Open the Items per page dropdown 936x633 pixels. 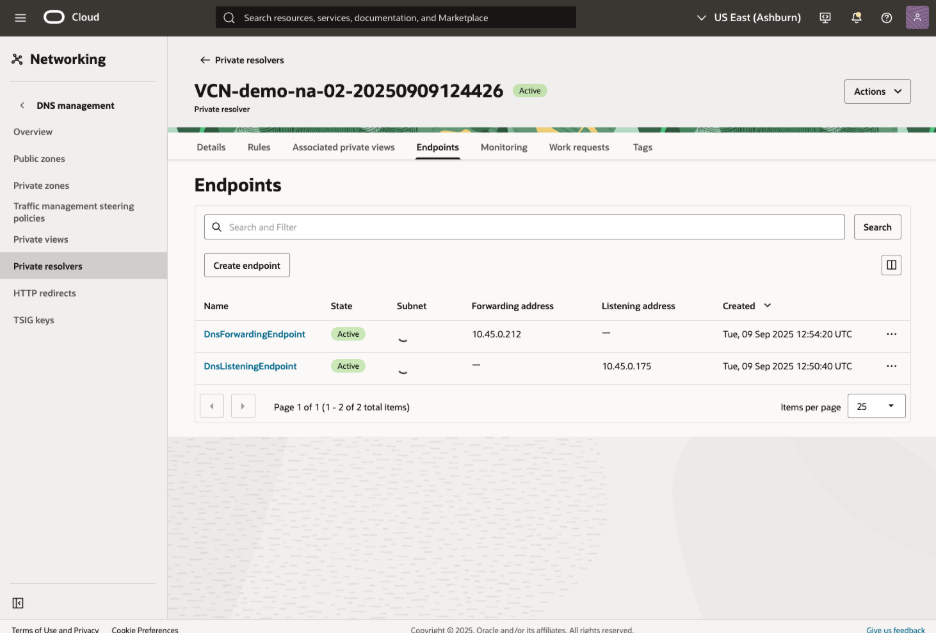[876, 406]
